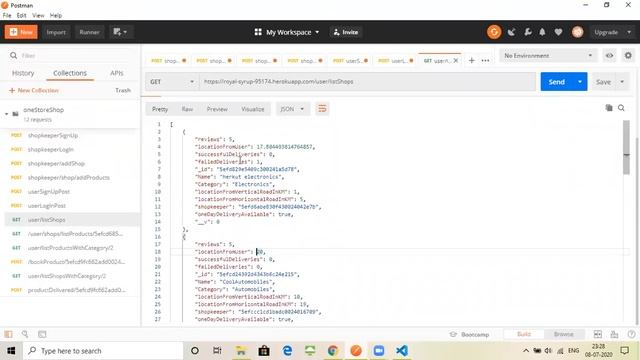Toggle line wrap icon in response
The image size is (640, 360).
point(322,109)
